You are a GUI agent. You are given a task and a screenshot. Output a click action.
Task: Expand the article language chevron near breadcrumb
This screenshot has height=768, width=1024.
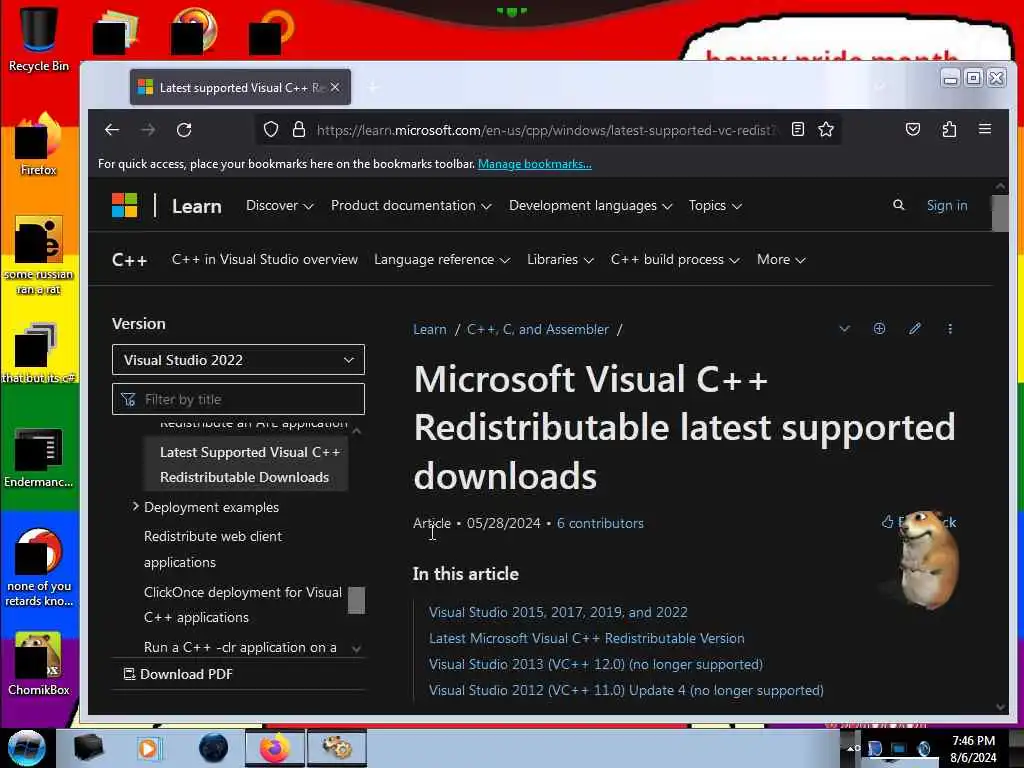(844, 328)
